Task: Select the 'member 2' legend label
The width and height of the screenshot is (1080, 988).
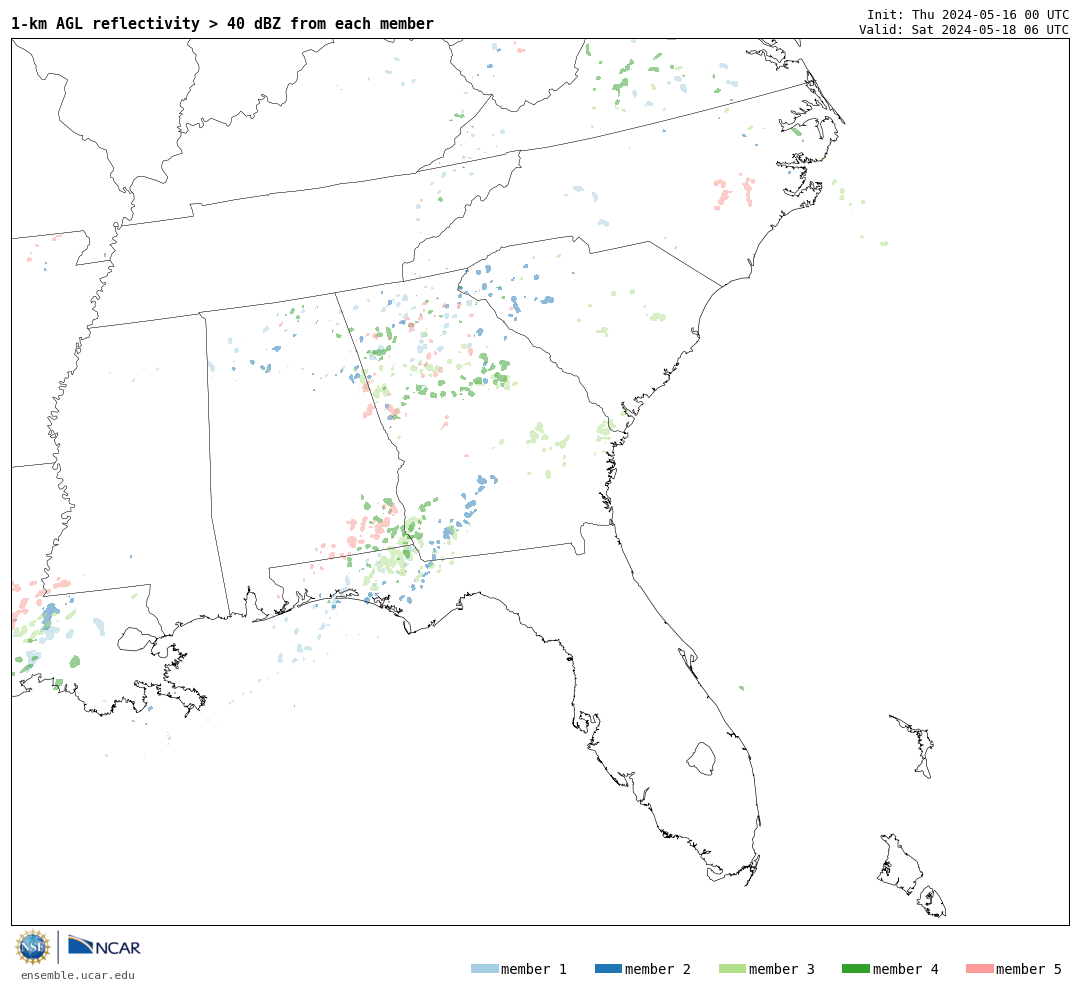Action: click(x=658, y=969)
